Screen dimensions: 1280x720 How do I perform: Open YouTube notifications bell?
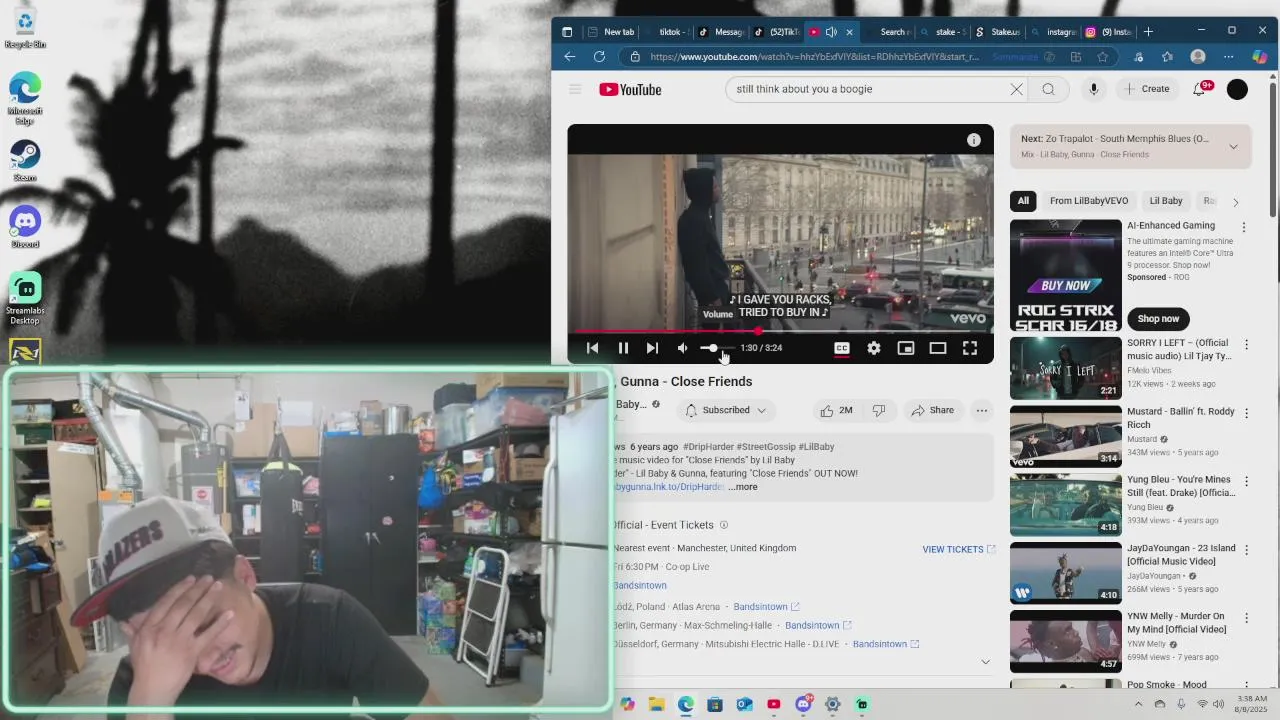(x=1199, y=89)
